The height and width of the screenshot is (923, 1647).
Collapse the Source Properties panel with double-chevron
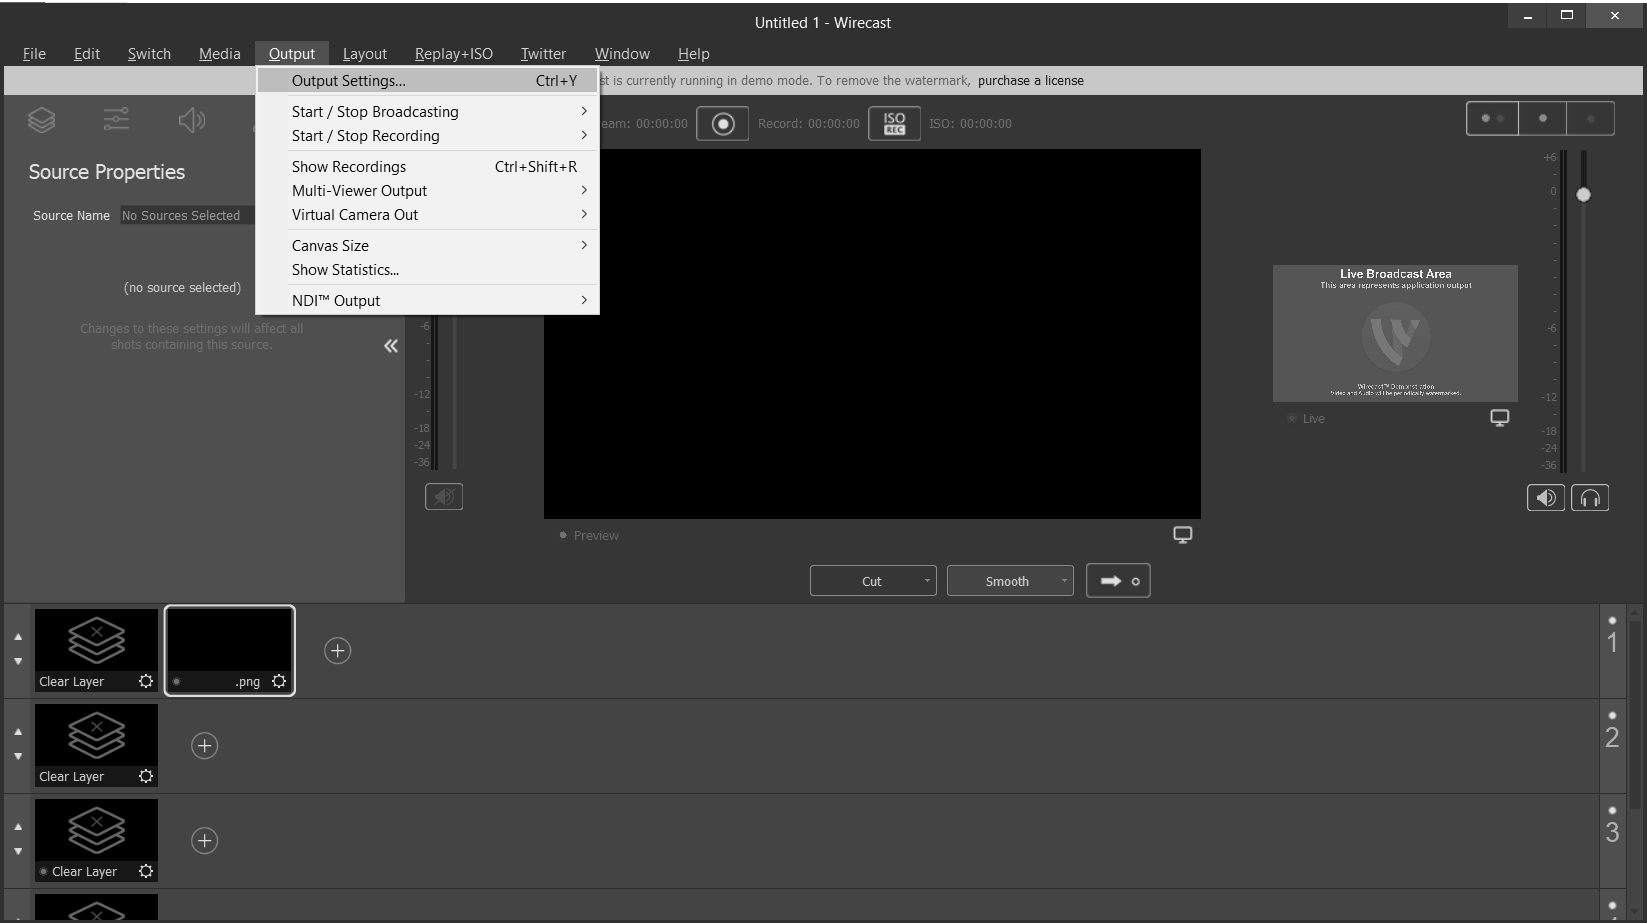391,345
